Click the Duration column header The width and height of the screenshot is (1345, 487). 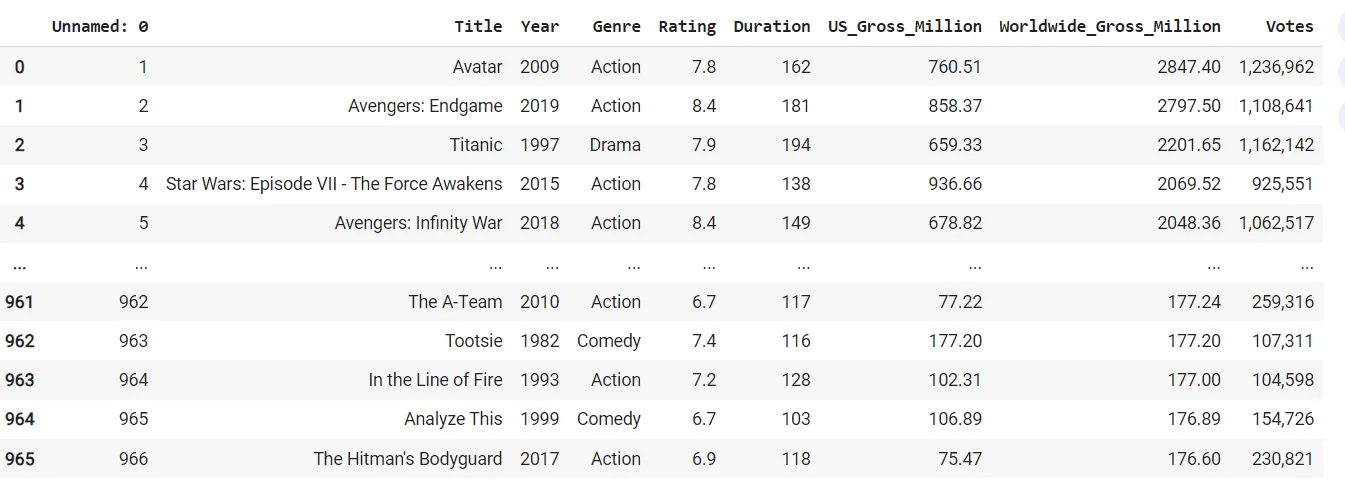(771, 27)
